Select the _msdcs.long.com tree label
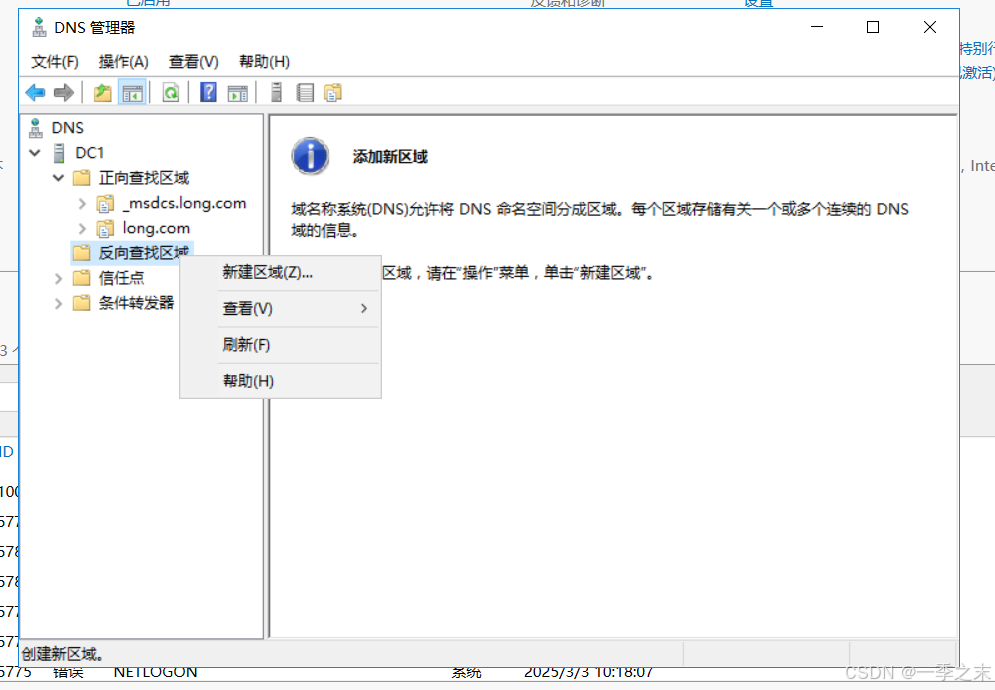Image resolution: width=995 pixels, height=690 pixels. 185,203
